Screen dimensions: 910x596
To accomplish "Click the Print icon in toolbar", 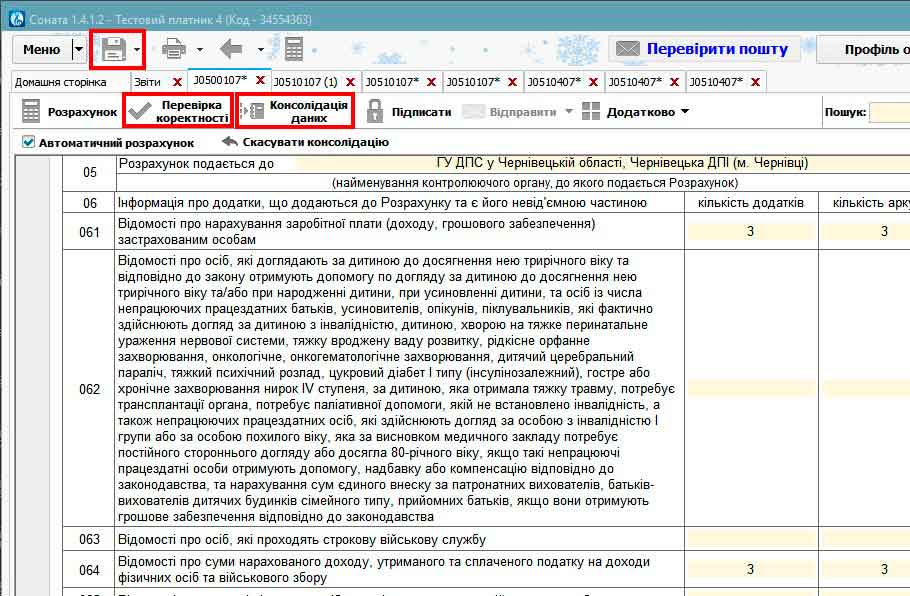I will 174,49.
